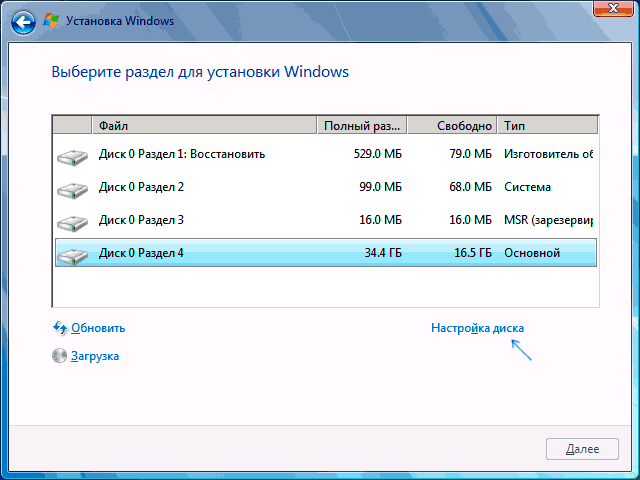
Task: Click the refresh arrows icon beside Обновить
Action: pyautogui.click(x=60, y=328)
